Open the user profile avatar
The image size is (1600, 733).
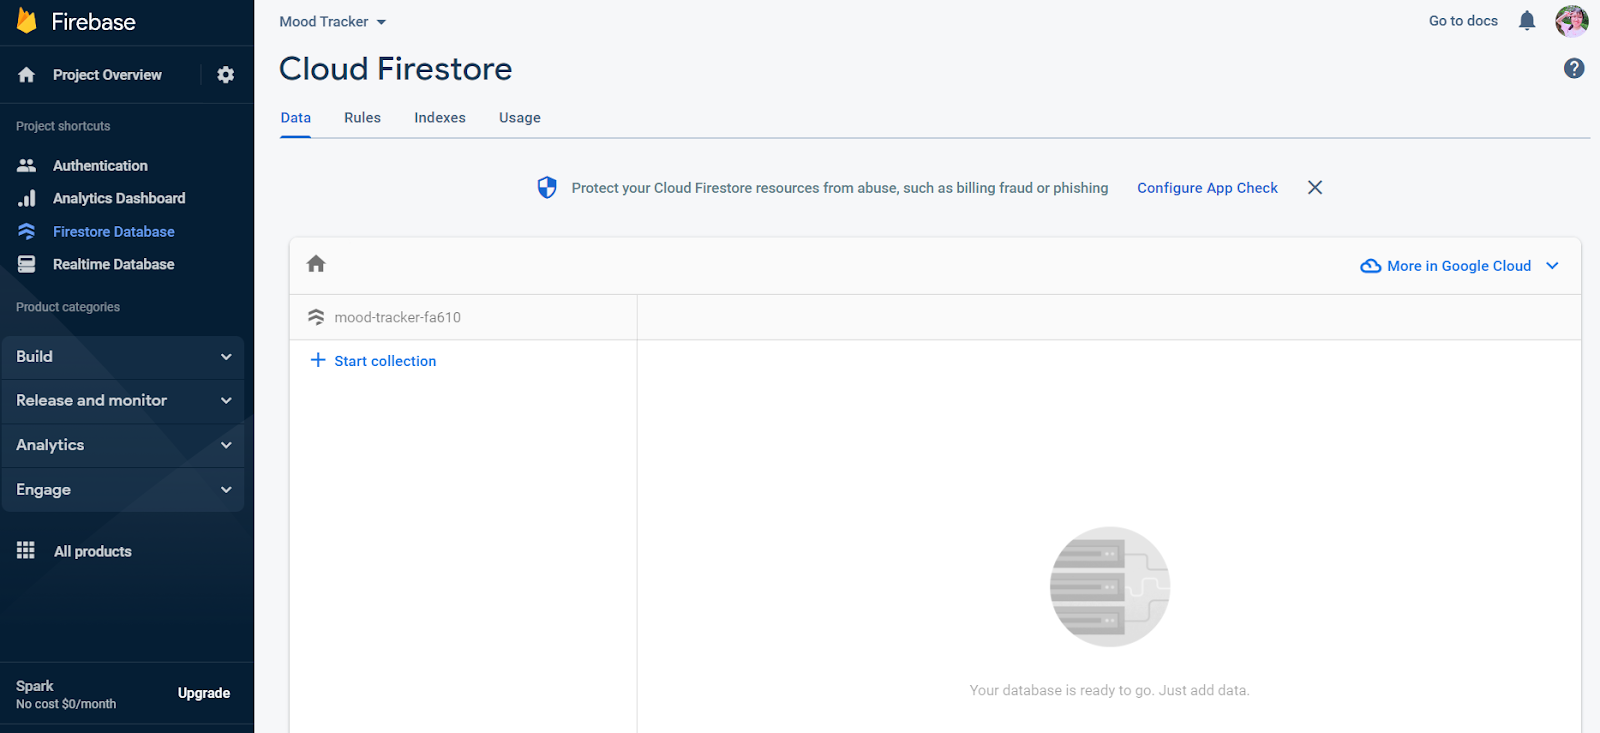(x=1571, y=21)
